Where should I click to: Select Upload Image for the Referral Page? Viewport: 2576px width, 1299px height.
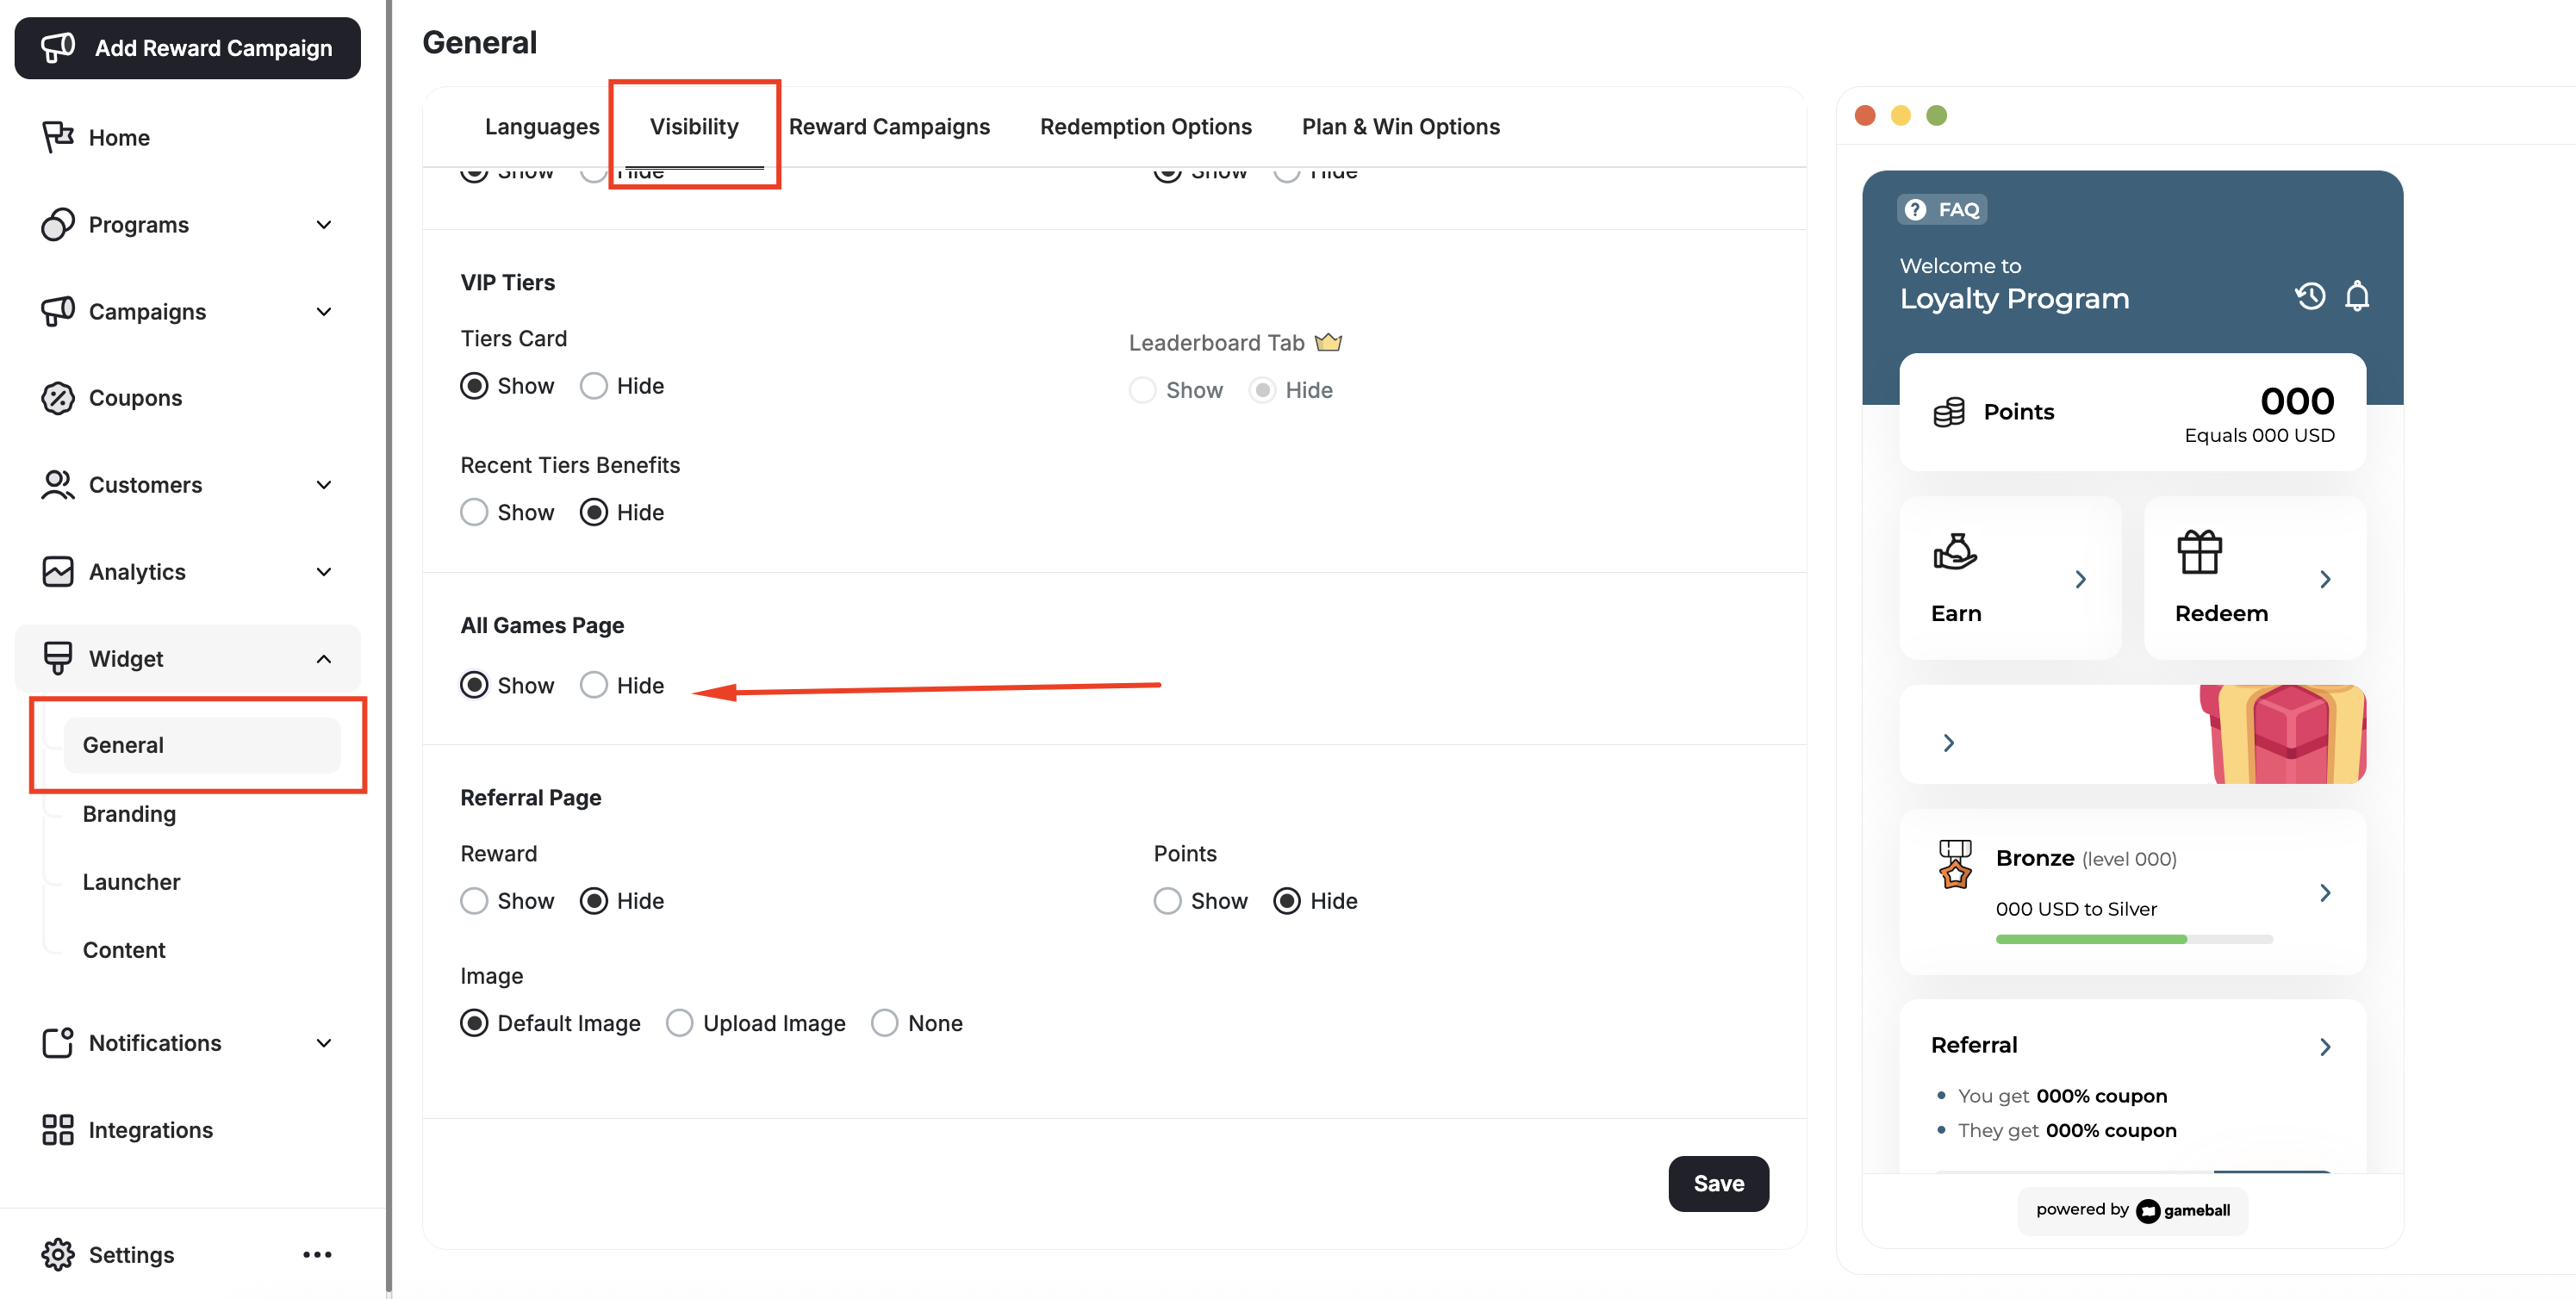click(x=681, y=1022)
